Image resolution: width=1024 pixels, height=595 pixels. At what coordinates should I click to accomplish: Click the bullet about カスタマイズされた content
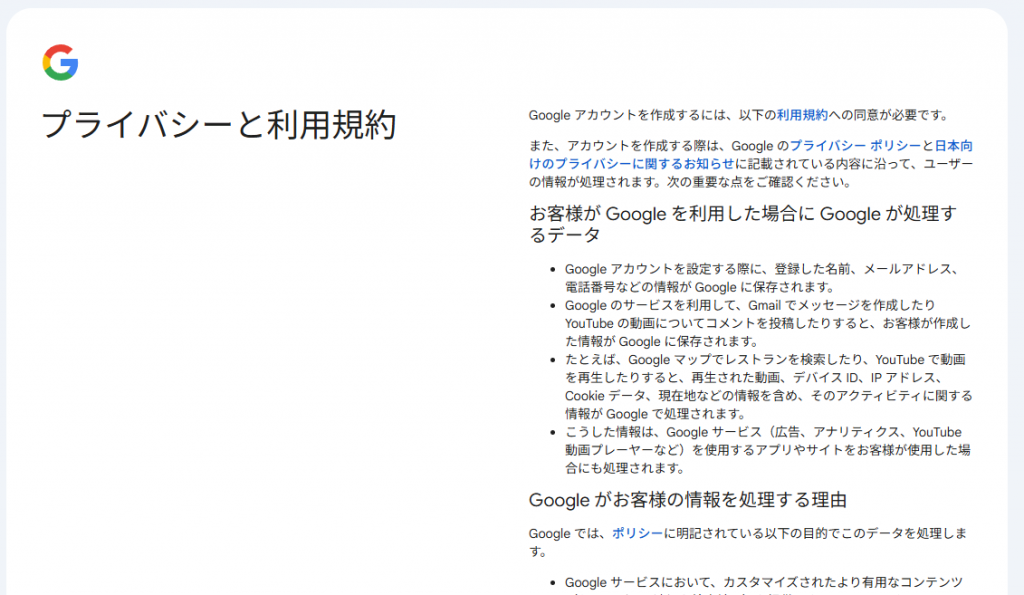coord(763,583)
